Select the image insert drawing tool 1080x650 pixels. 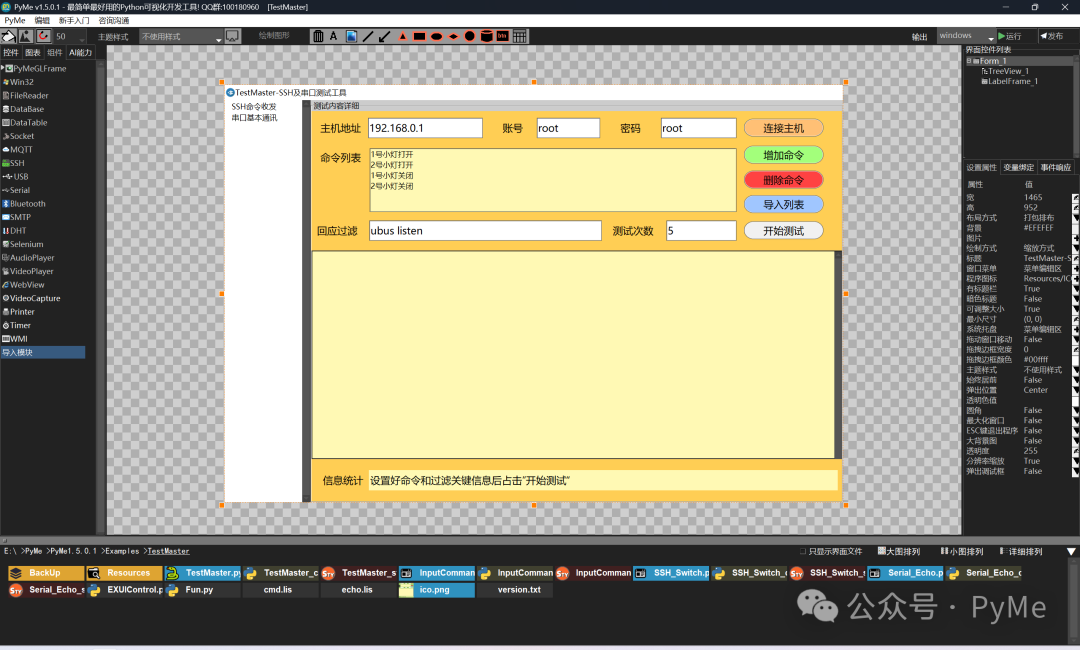point(351,36)
